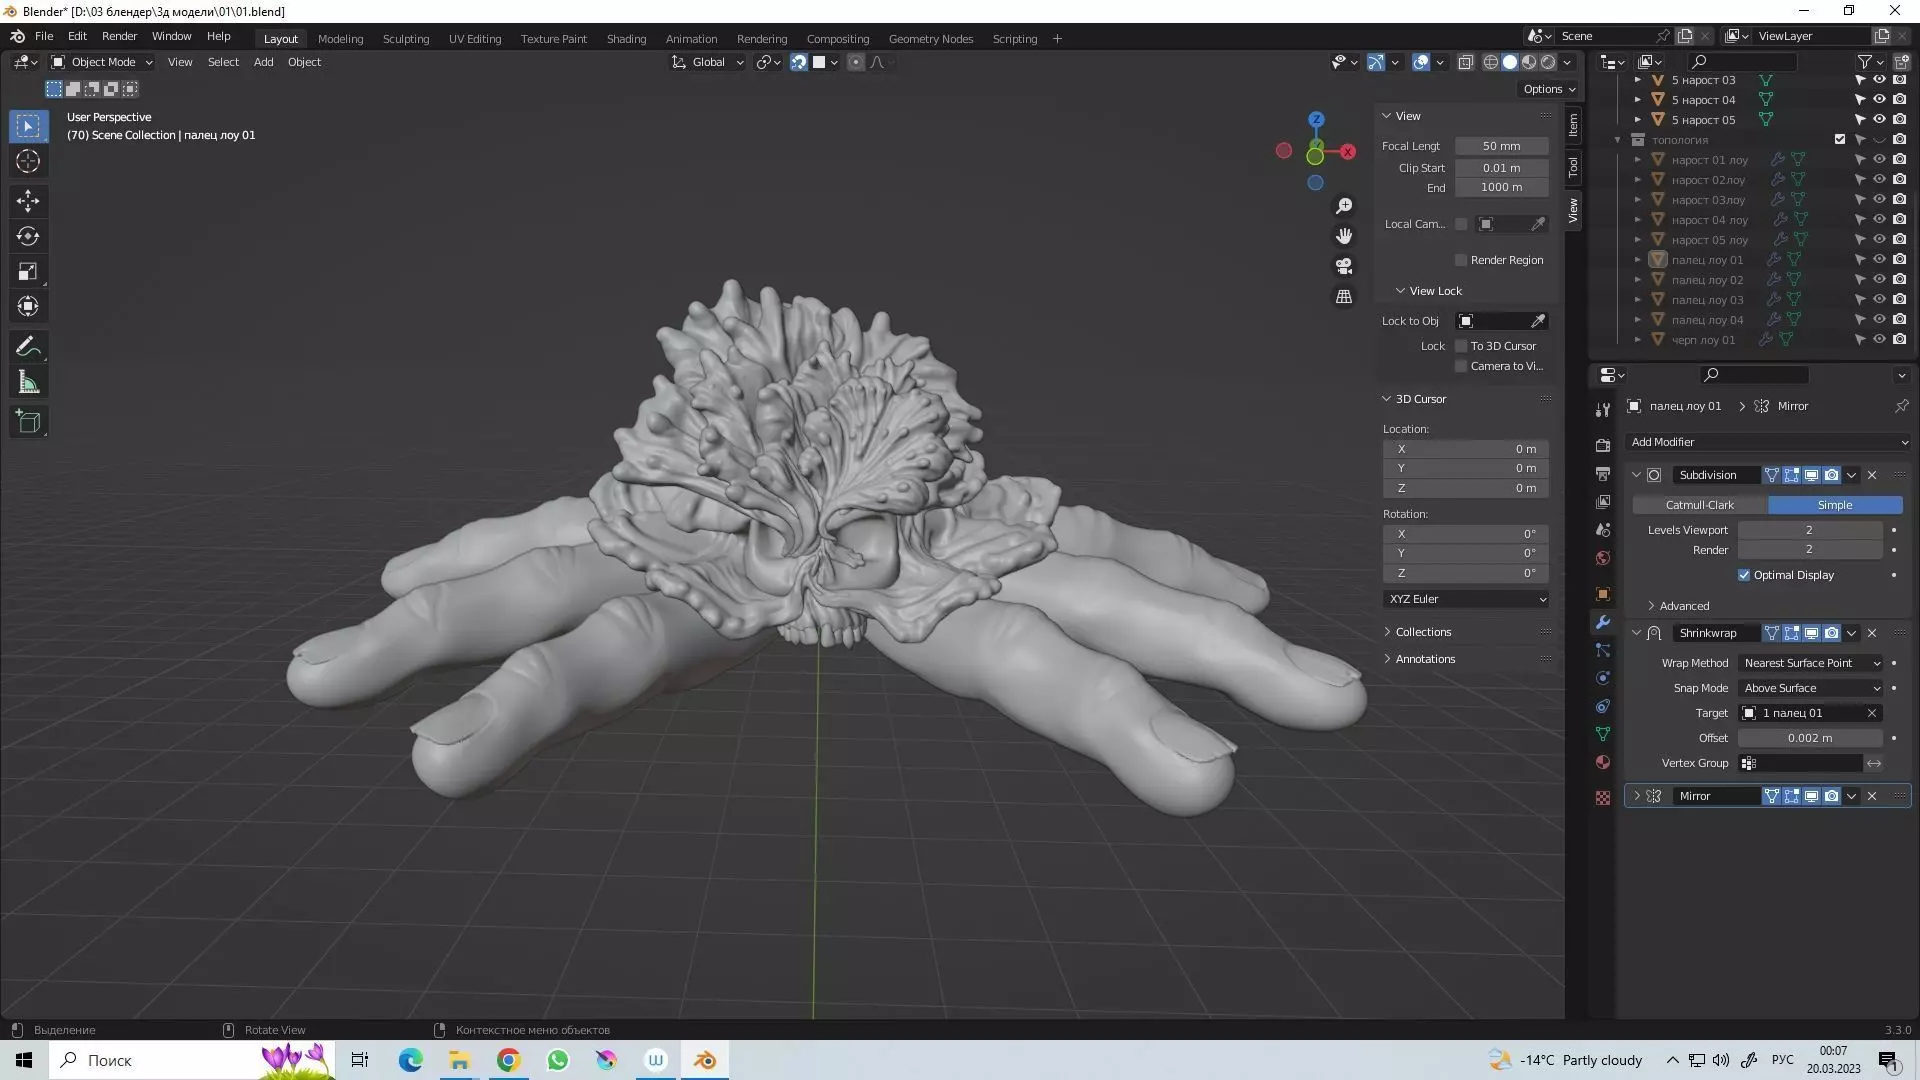Open File Explorer from the taskbar

pos(459,1060)
